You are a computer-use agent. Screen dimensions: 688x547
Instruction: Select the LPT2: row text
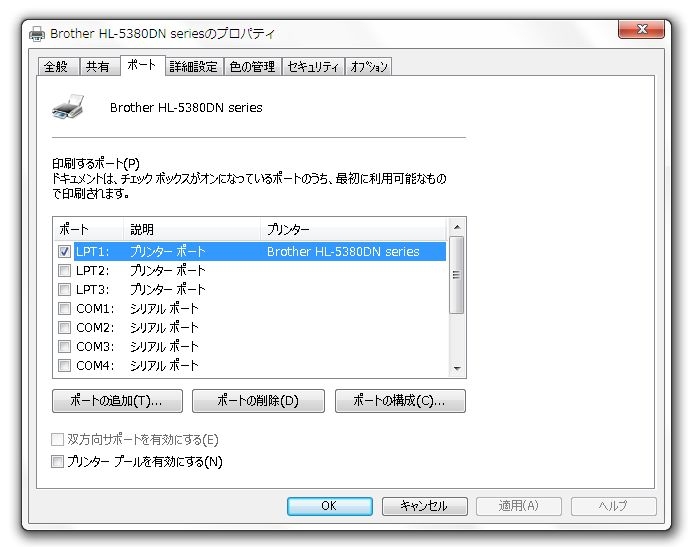click(x=93, y=270)
